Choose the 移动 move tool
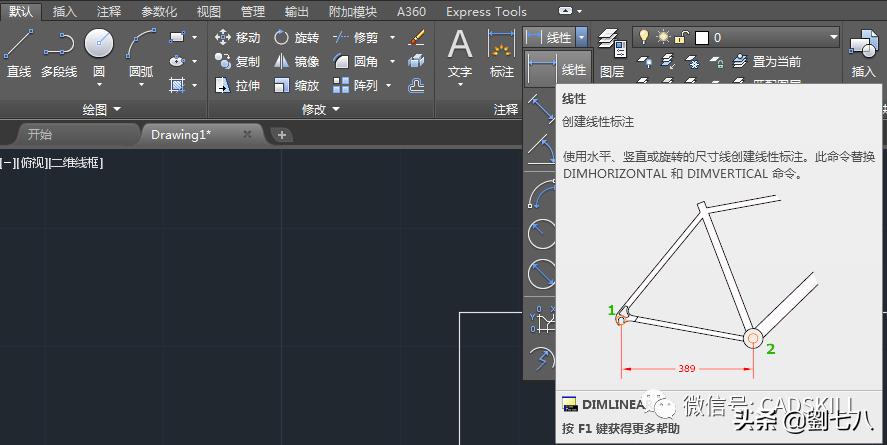Viewport: 887px width, 445px height. click(x=238, y=37)
